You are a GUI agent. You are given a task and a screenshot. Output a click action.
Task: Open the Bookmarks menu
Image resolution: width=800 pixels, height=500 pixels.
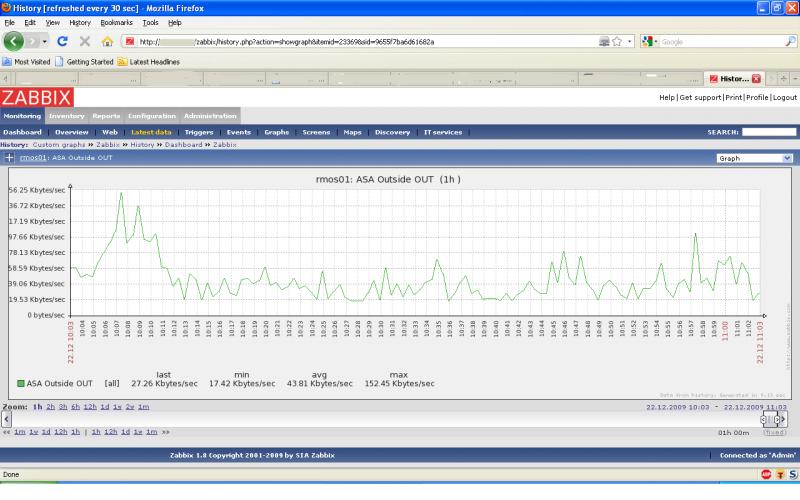(116, 22)
